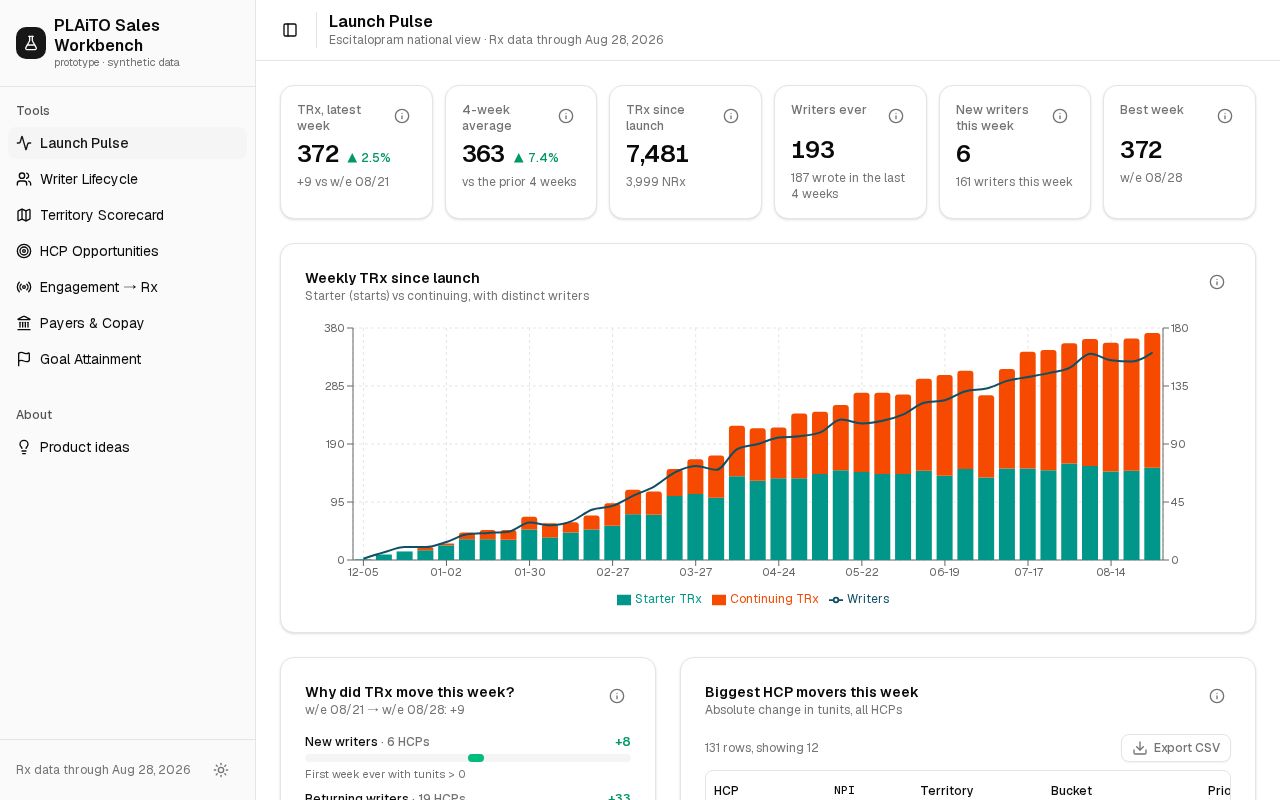Open Payers & Copay tool
The width and height of the screenshot is (1280, 800).
click(x=127, y=323)
